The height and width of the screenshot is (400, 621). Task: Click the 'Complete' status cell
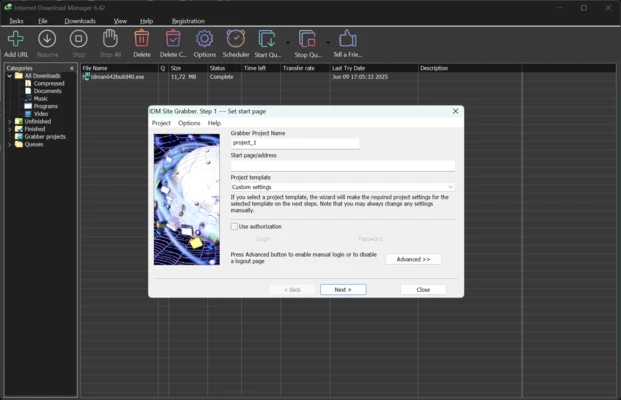(221, 77)
